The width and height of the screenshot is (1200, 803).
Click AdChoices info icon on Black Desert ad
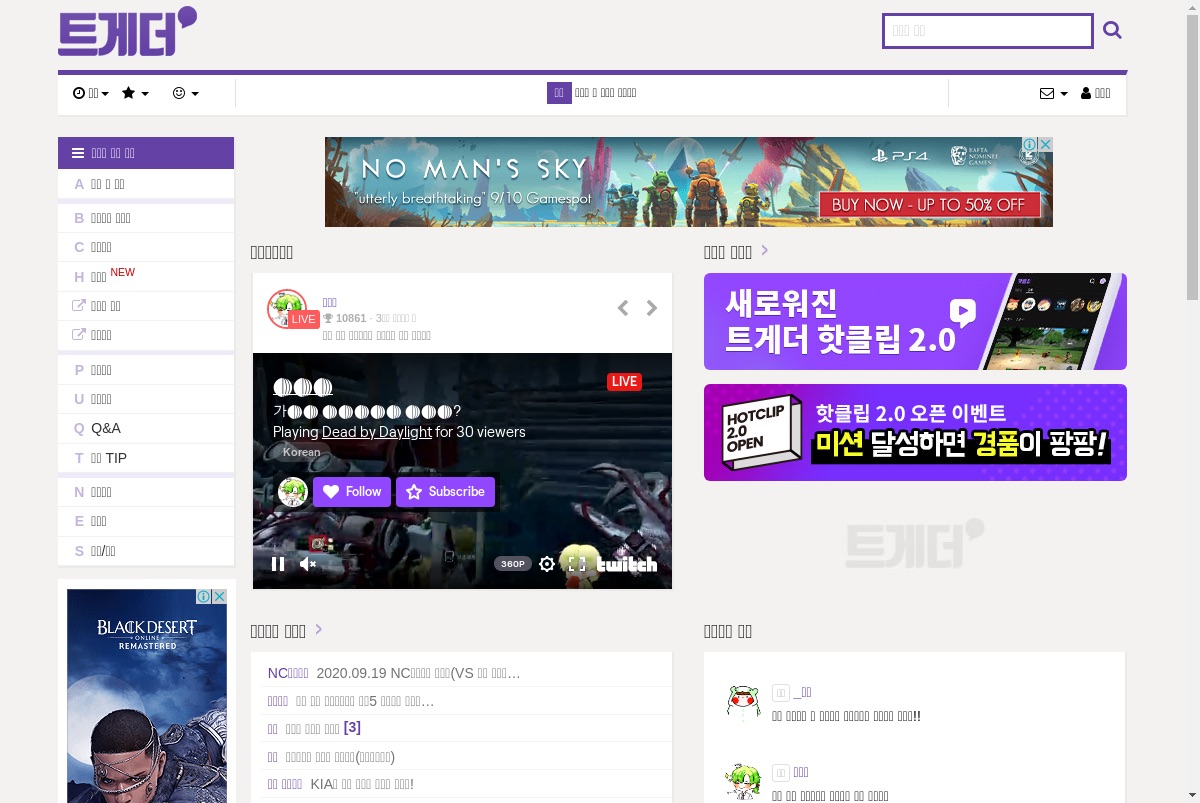pos(203,596)
